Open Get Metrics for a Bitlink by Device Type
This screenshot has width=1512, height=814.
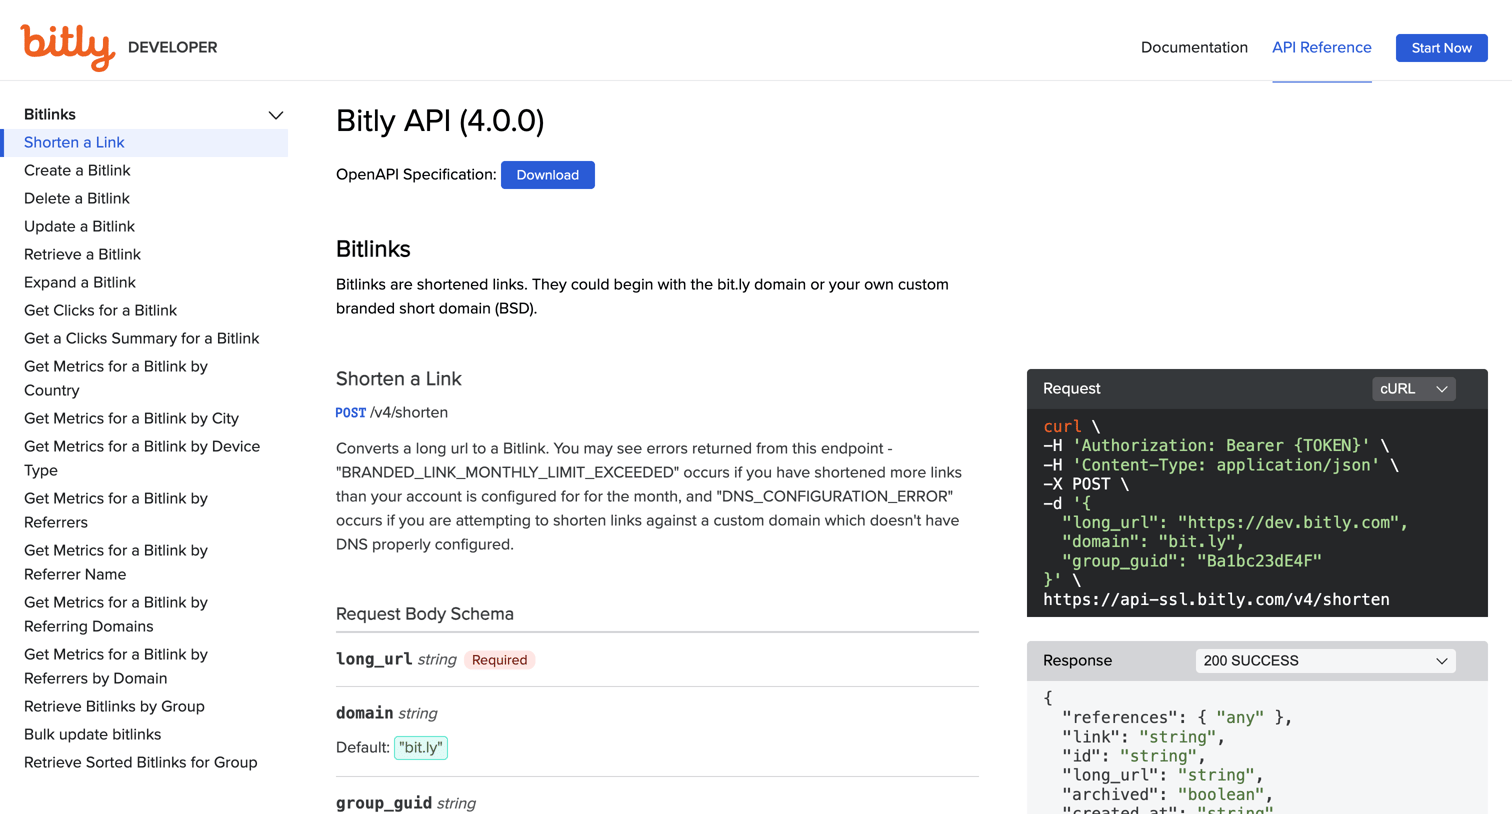pyautogui.click(x=142, y=459)
